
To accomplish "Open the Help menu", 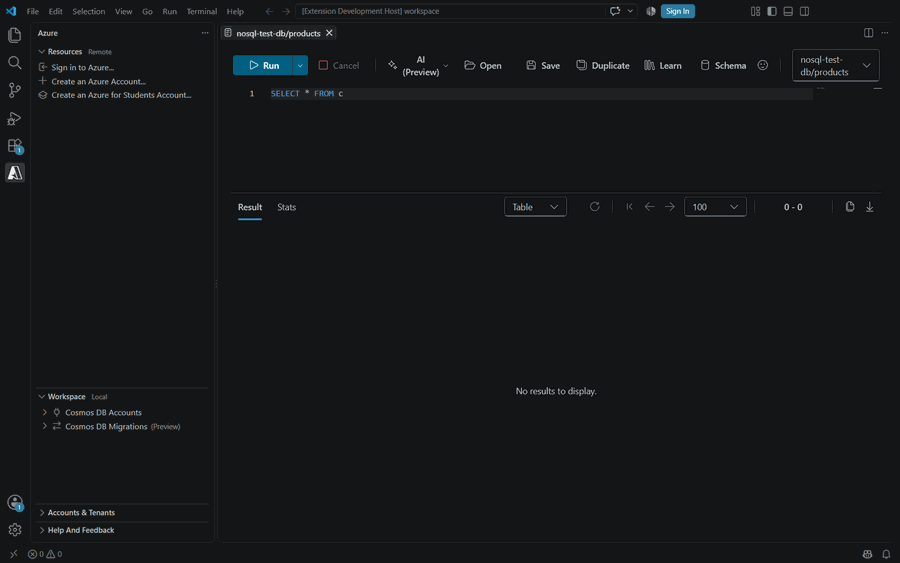I will click(235, 11).
